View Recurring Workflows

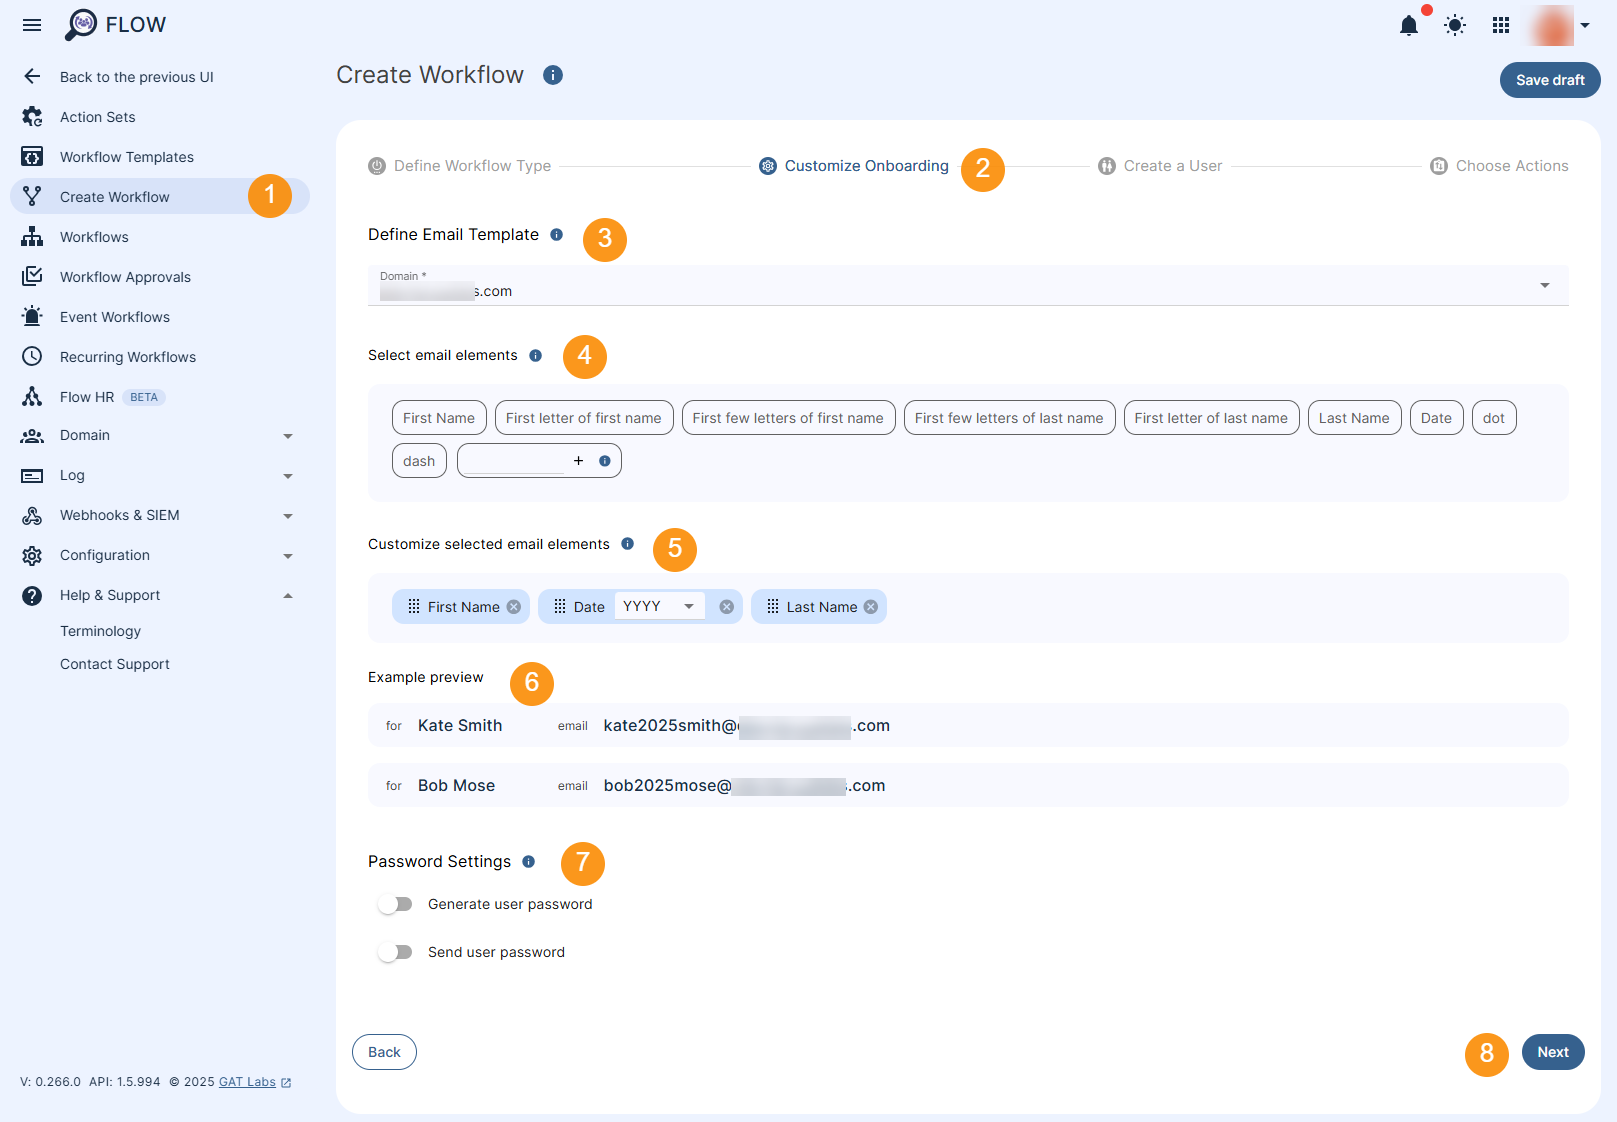click(128, 356)
